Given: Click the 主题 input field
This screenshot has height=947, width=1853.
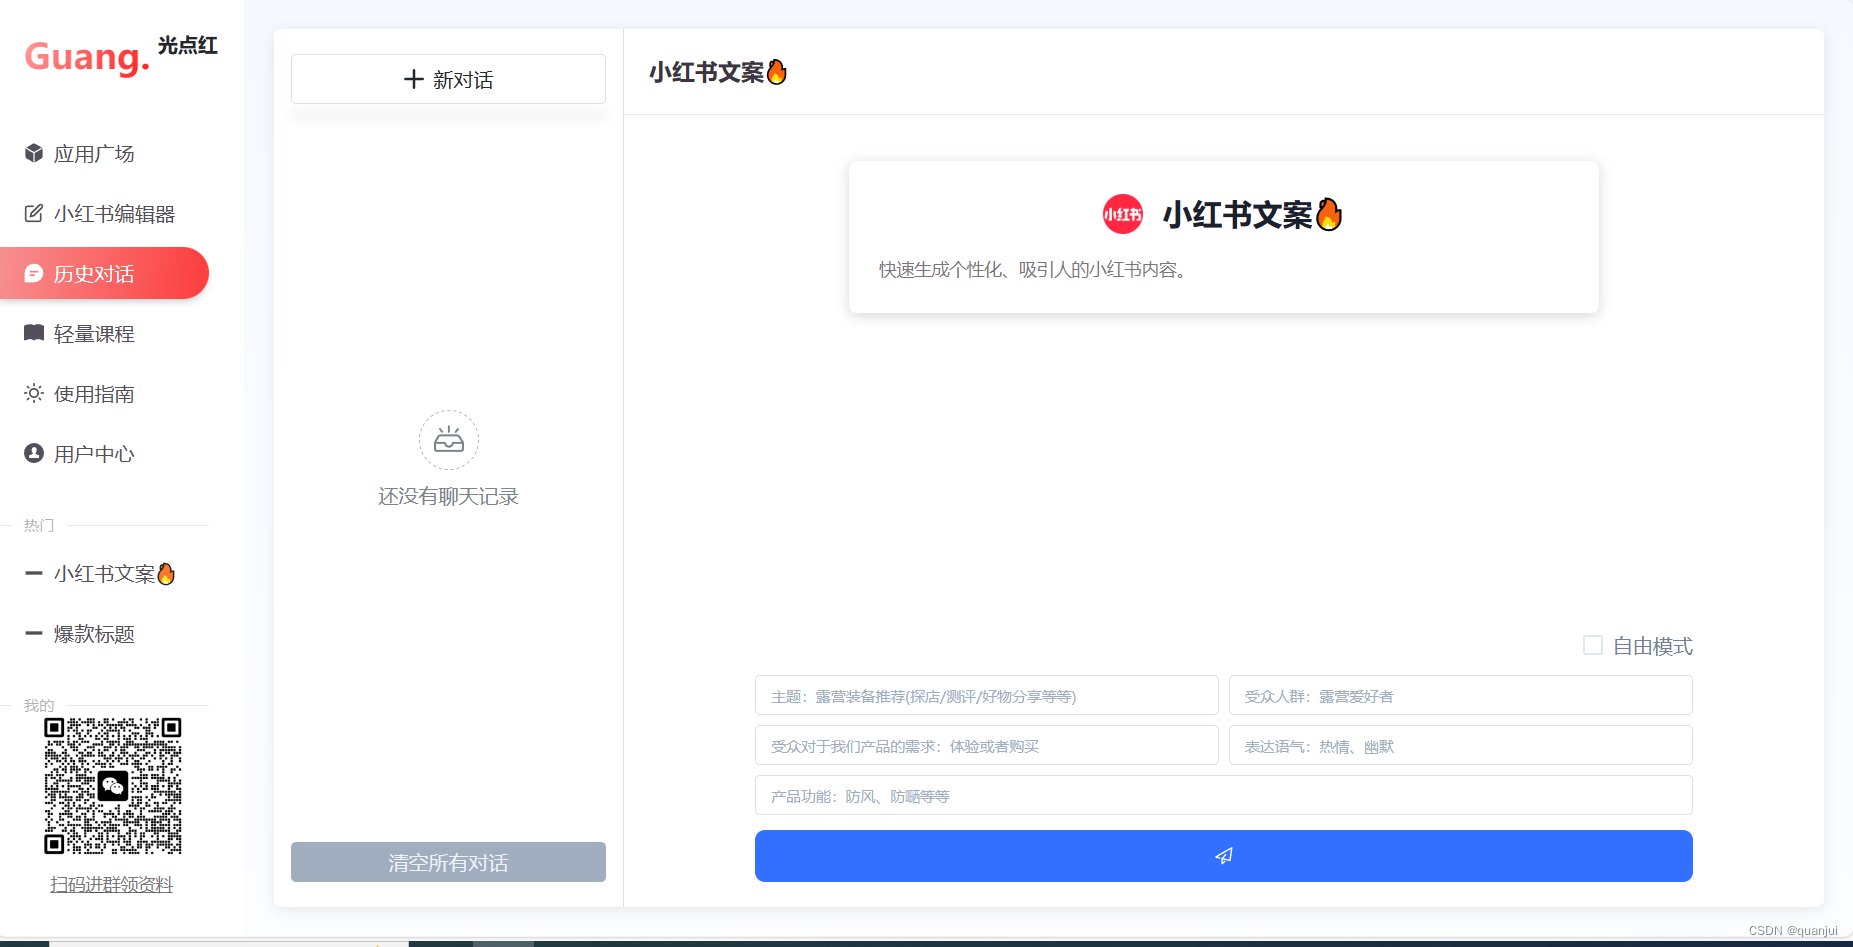Looking at the screenshot, I should pos(987,695).
